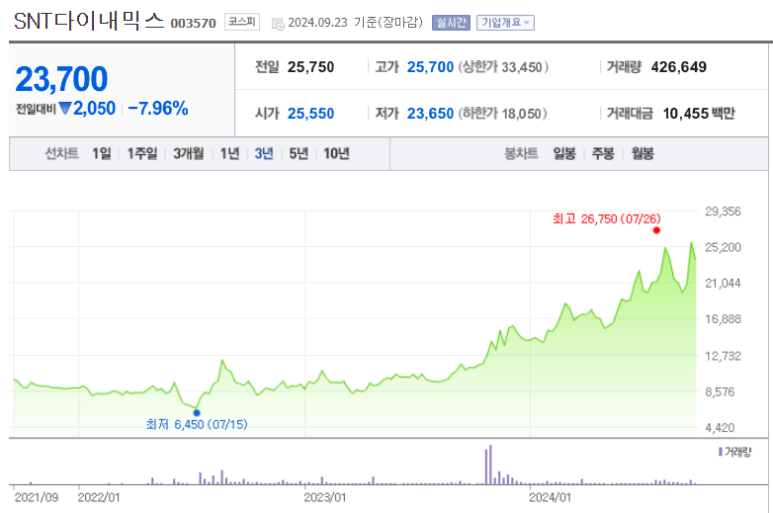Viewport: 773px width, 513px height.
Task: Click the 실시간 button
Action: (x=451, y=23)
